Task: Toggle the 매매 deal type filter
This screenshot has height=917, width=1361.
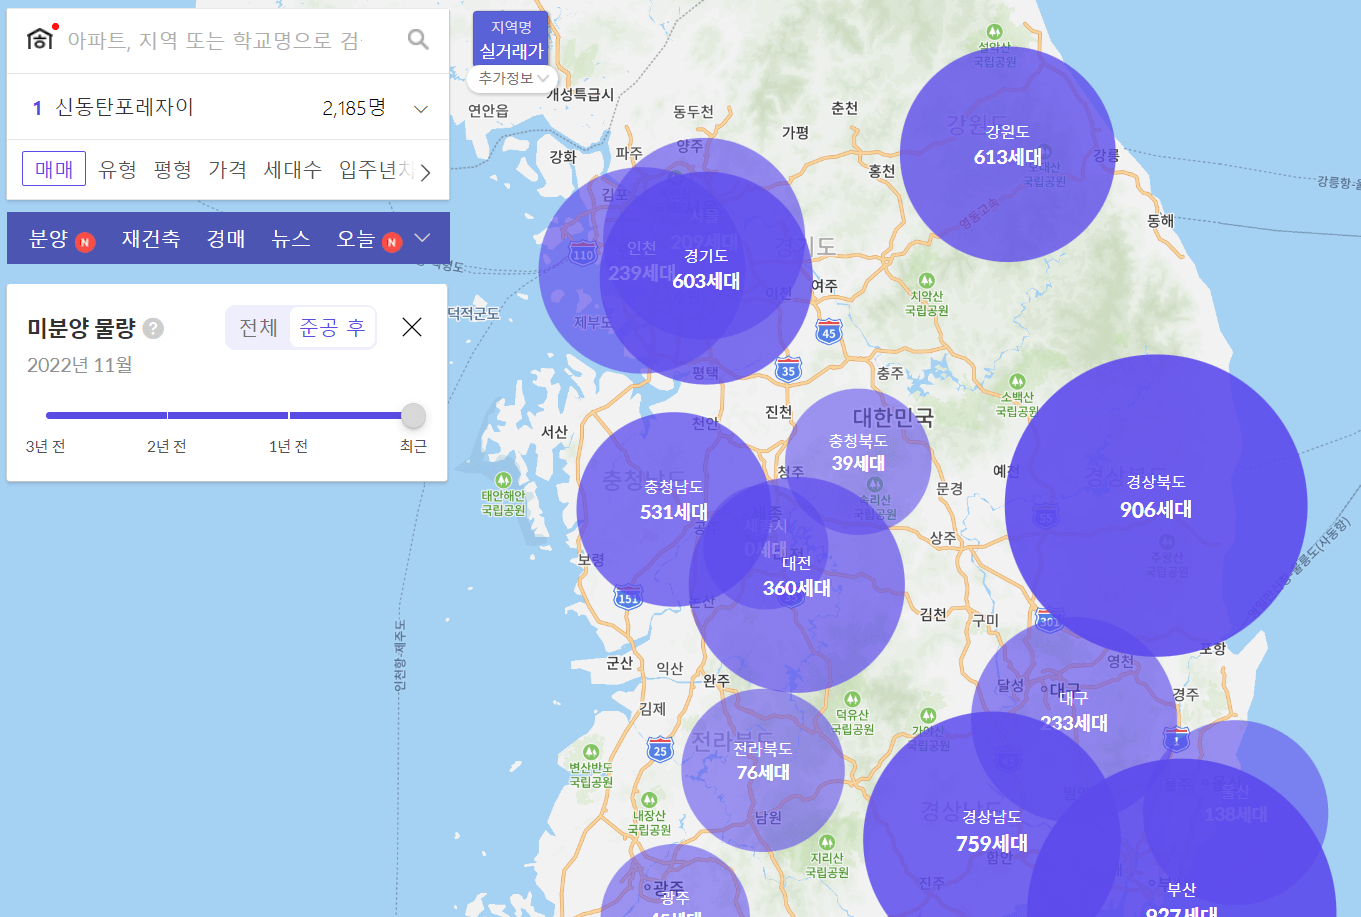Action: pos(54,169)
